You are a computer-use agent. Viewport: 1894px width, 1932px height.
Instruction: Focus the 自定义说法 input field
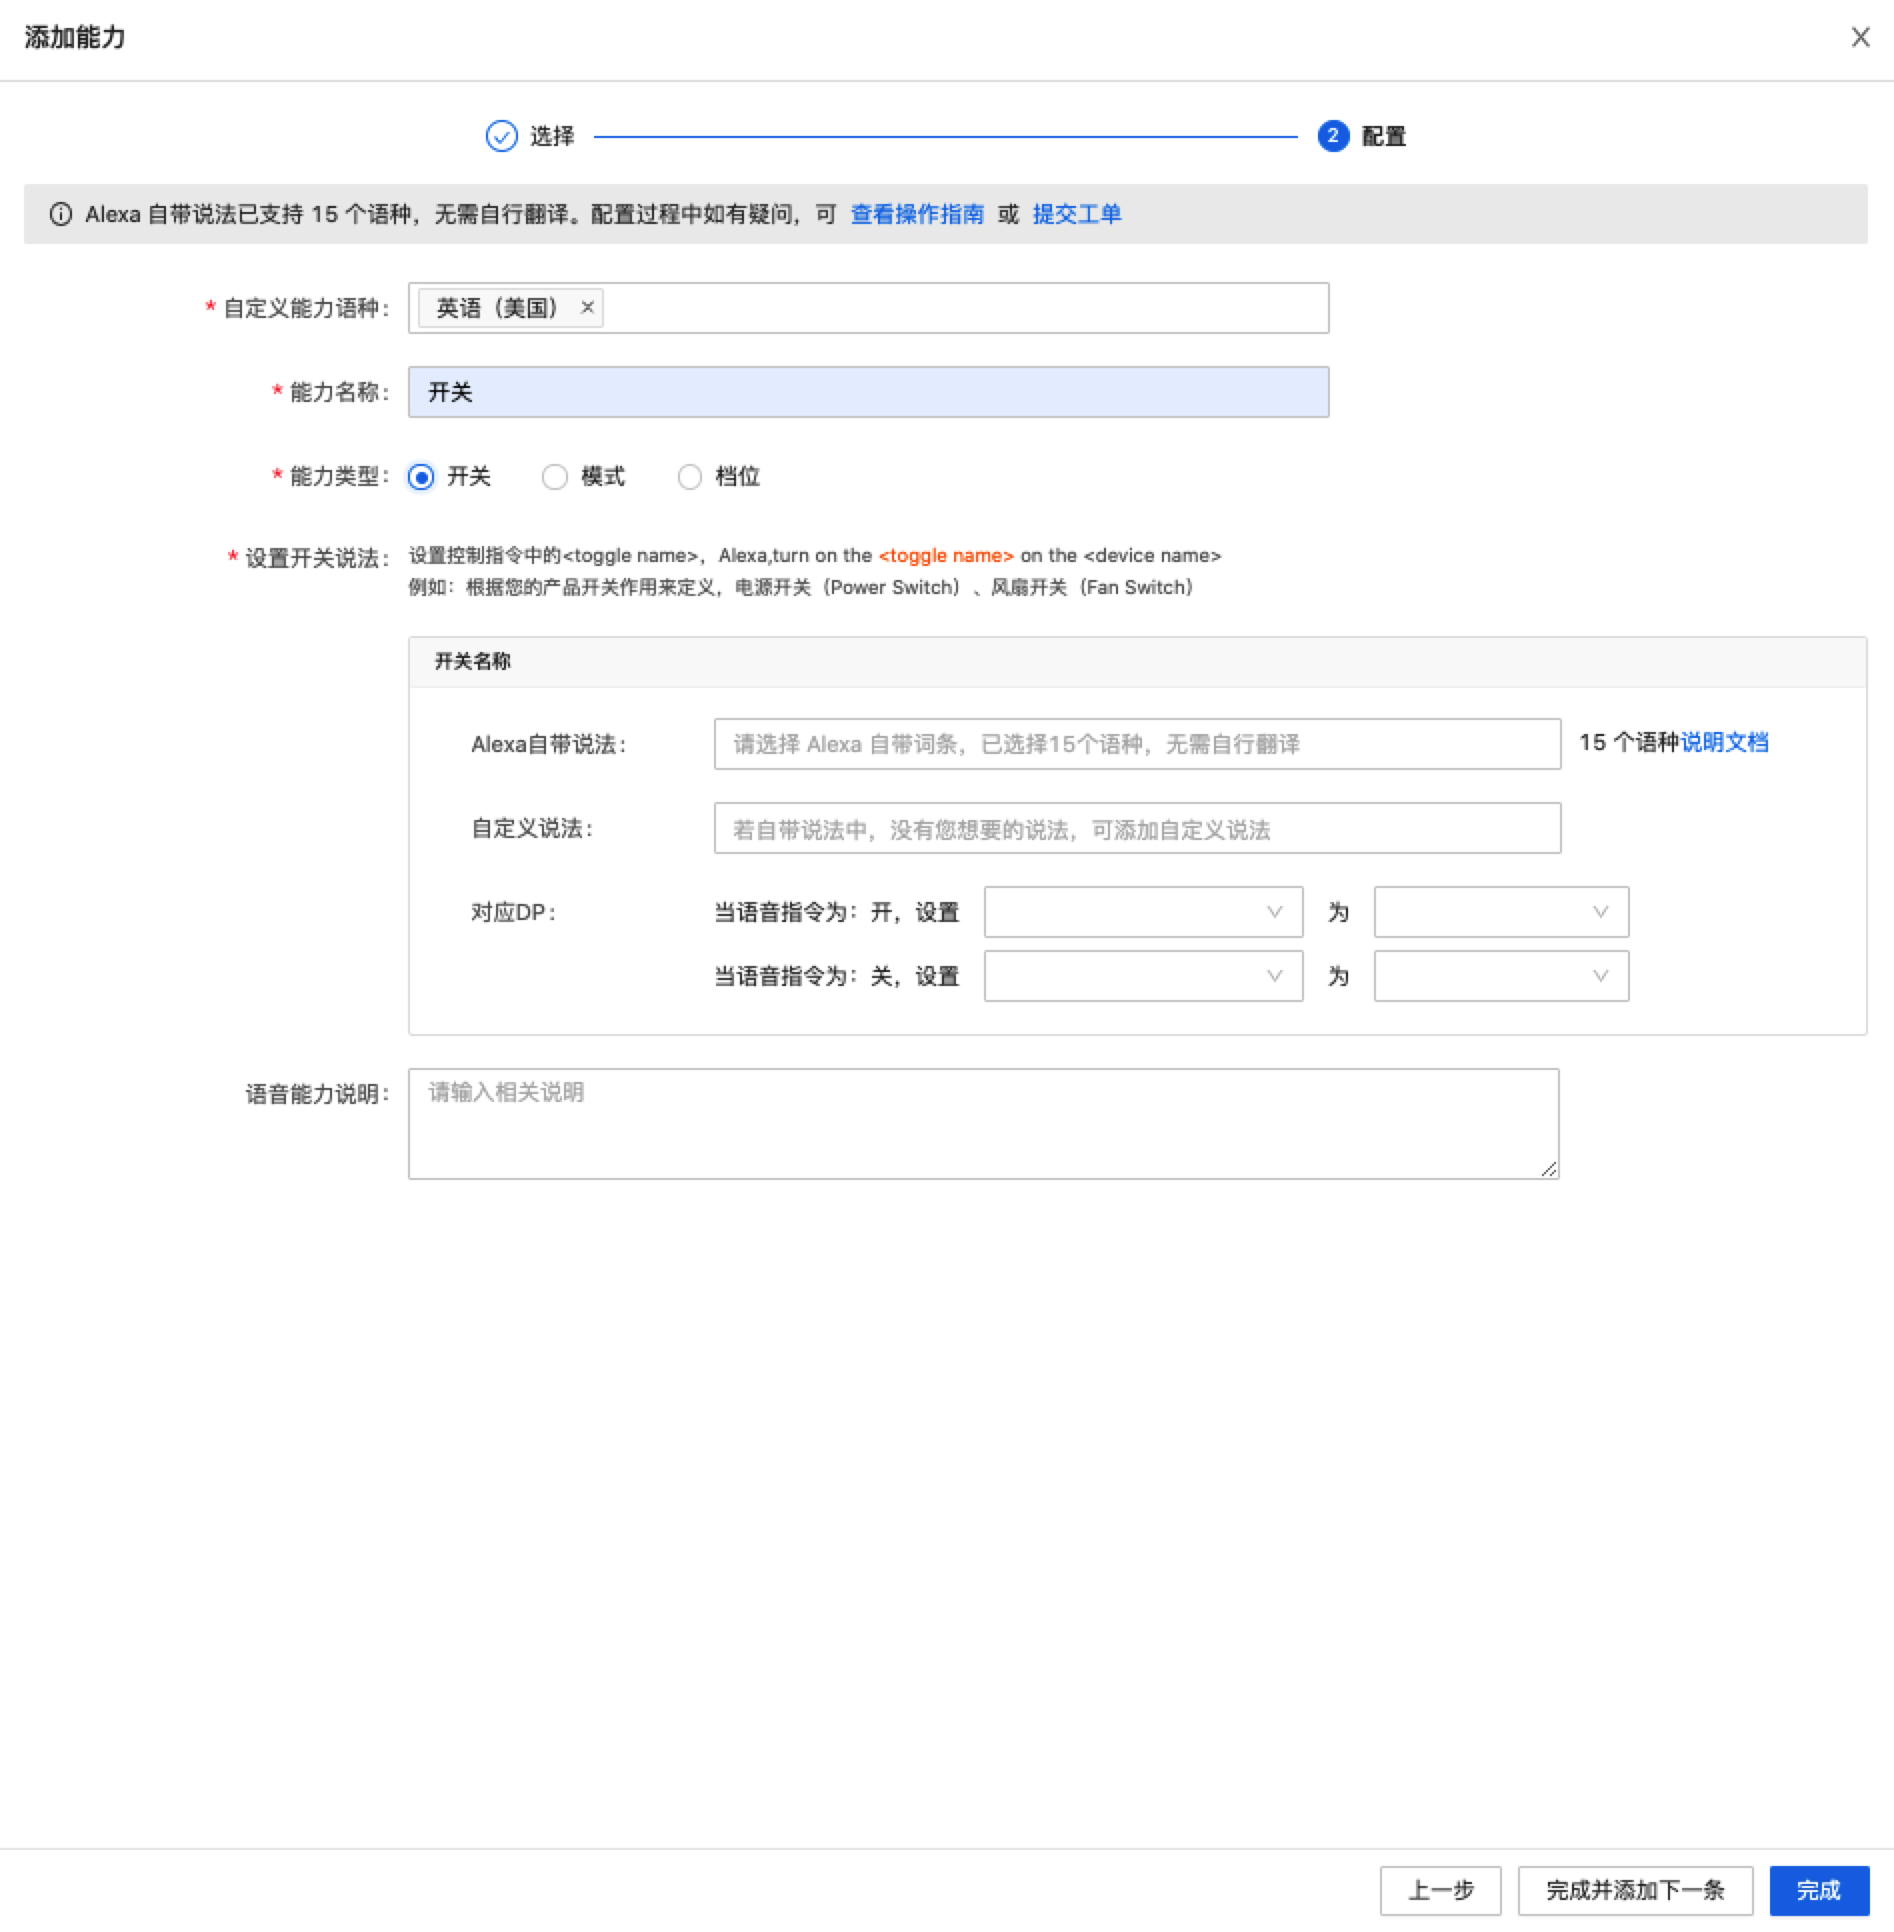[1137, 828]
